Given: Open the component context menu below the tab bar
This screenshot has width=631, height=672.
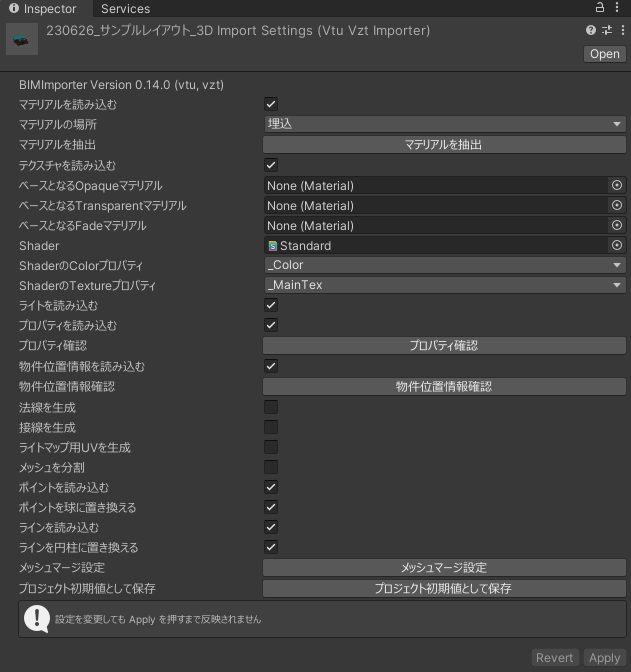Looking at the screenshot, I should tap(622, 30).
